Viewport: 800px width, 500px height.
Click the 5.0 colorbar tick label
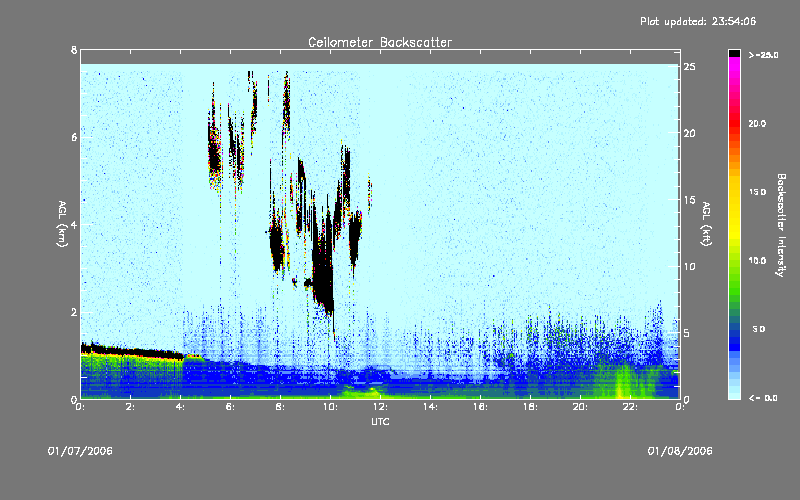pos(759,329)
